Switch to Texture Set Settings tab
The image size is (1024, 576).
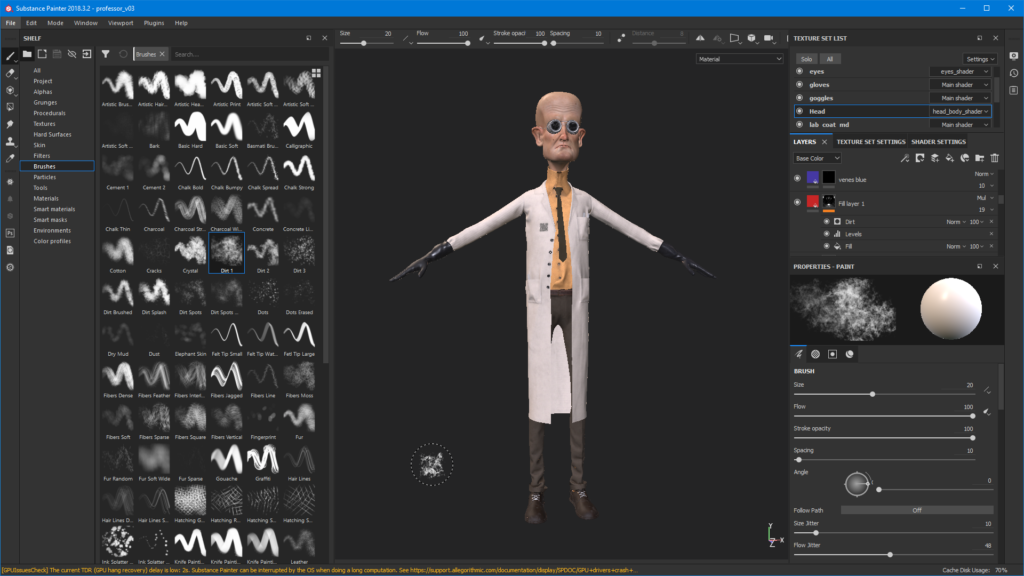click(x=871, y=142)
